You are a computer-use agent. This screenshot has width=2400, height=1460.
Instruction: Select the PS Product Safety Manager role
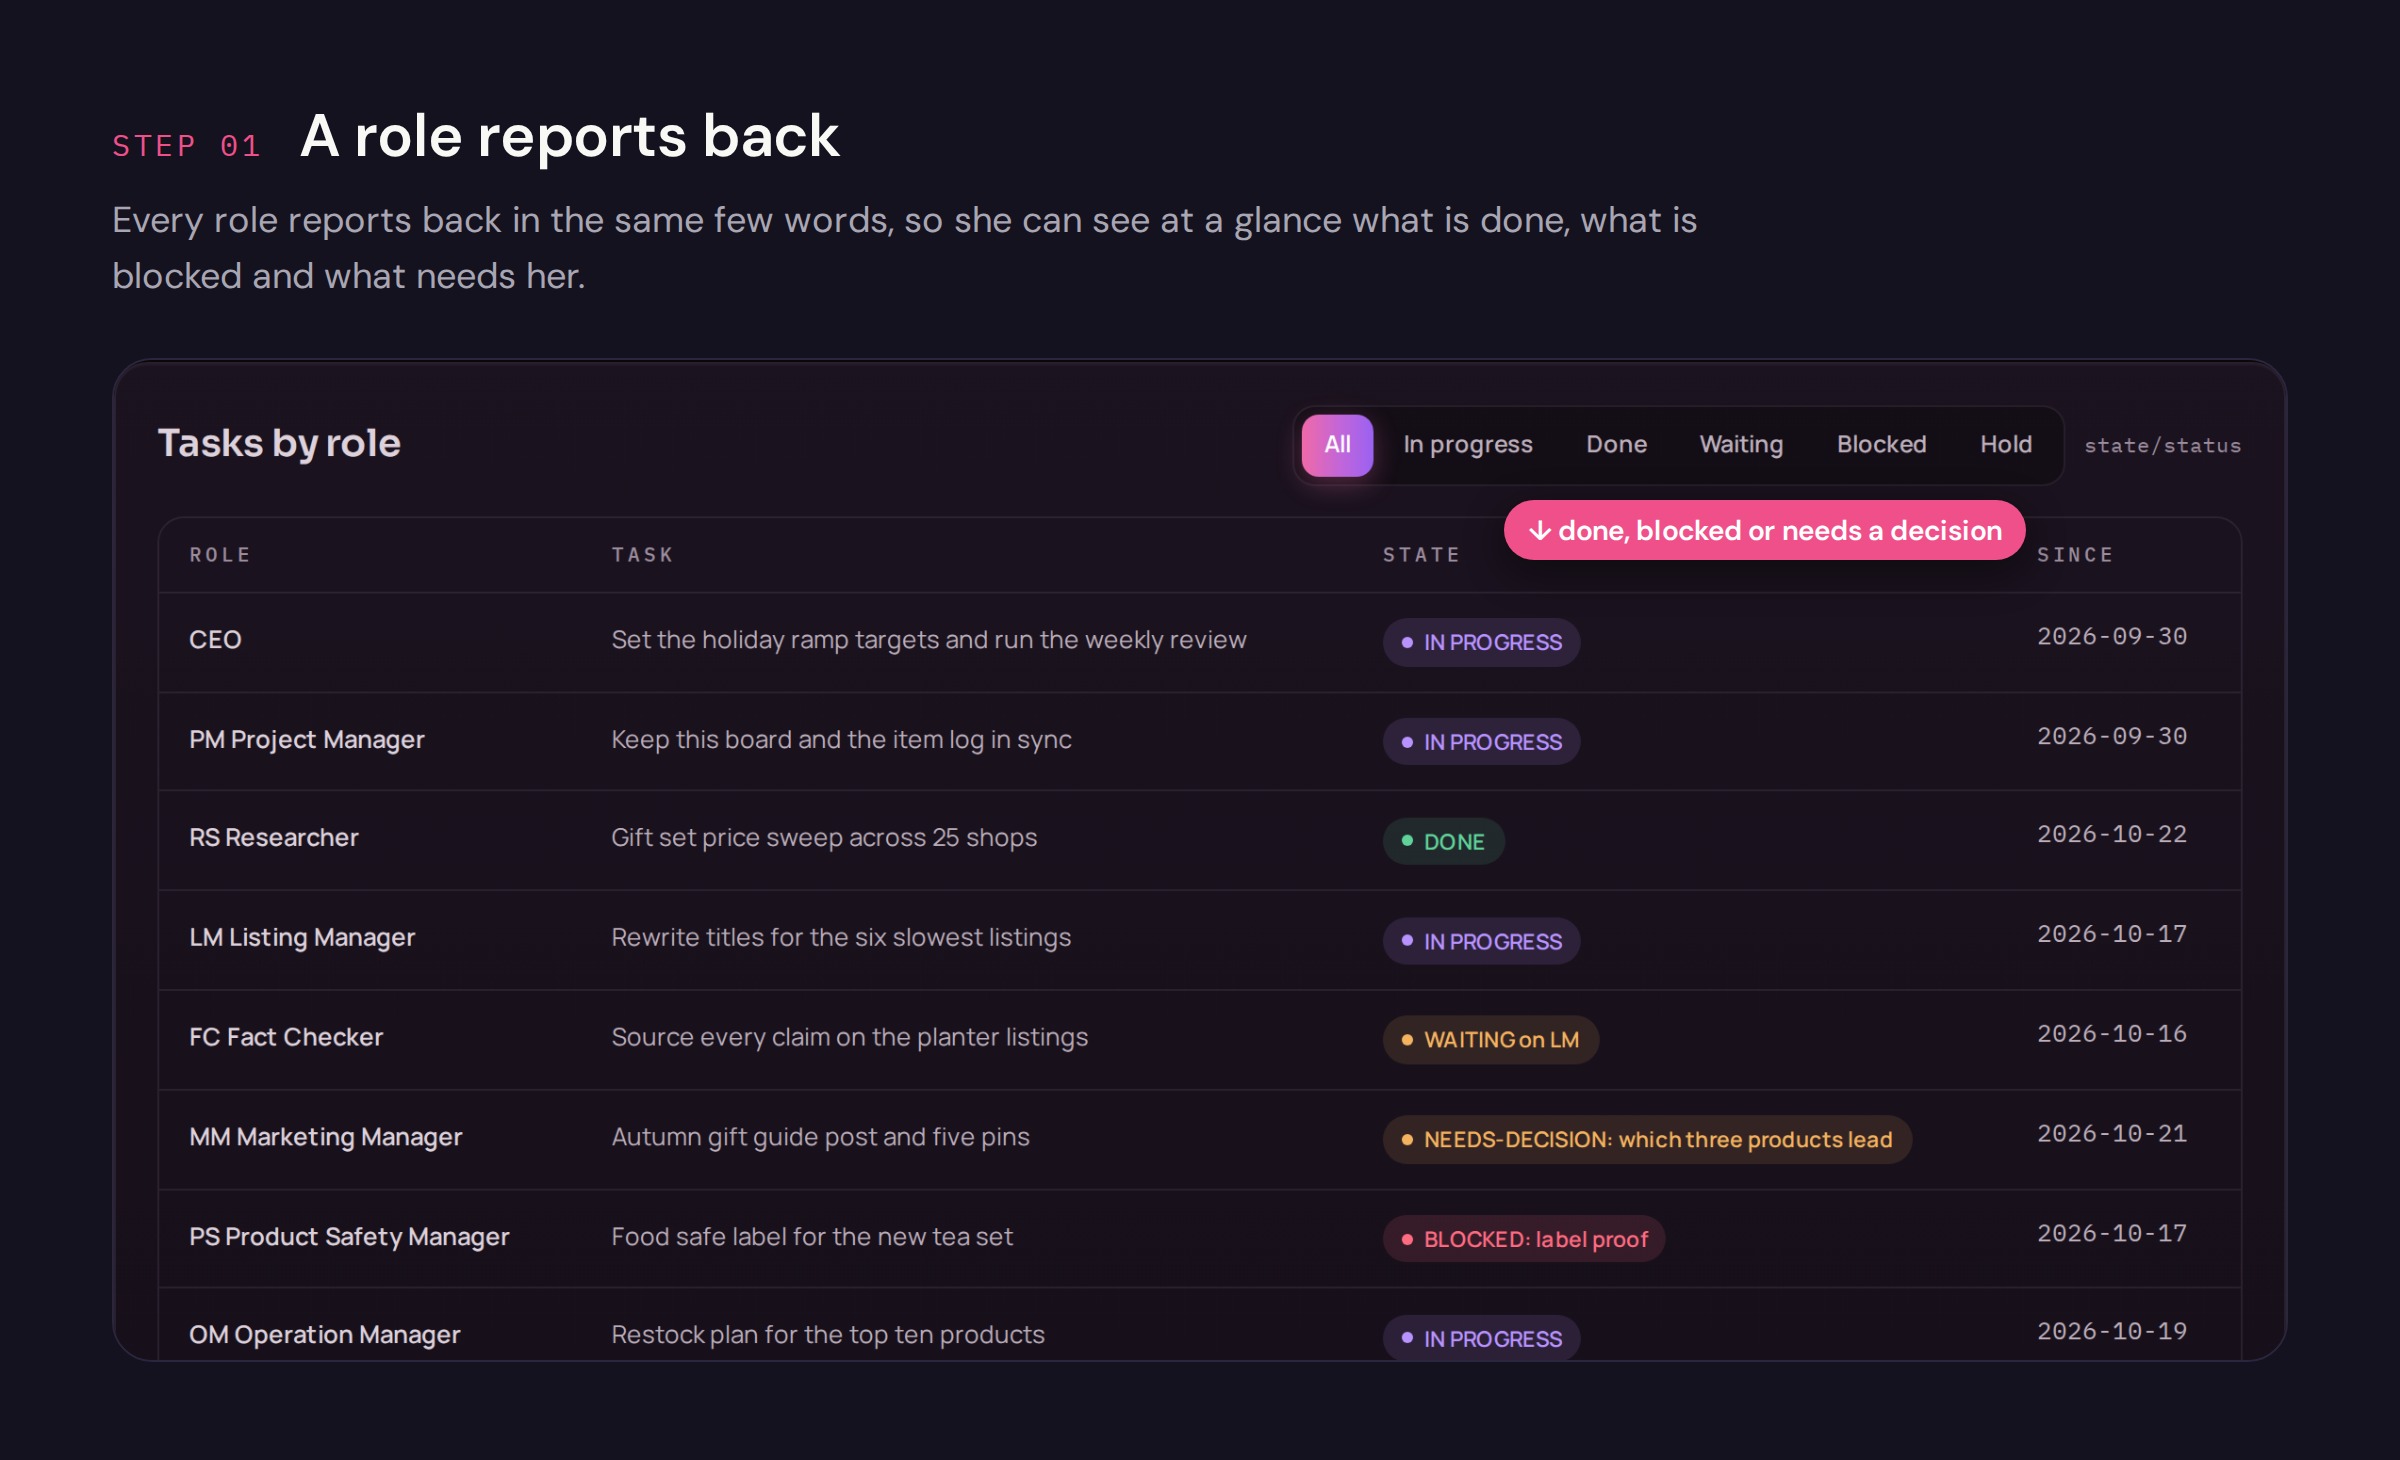click(x=349, y=1237)
